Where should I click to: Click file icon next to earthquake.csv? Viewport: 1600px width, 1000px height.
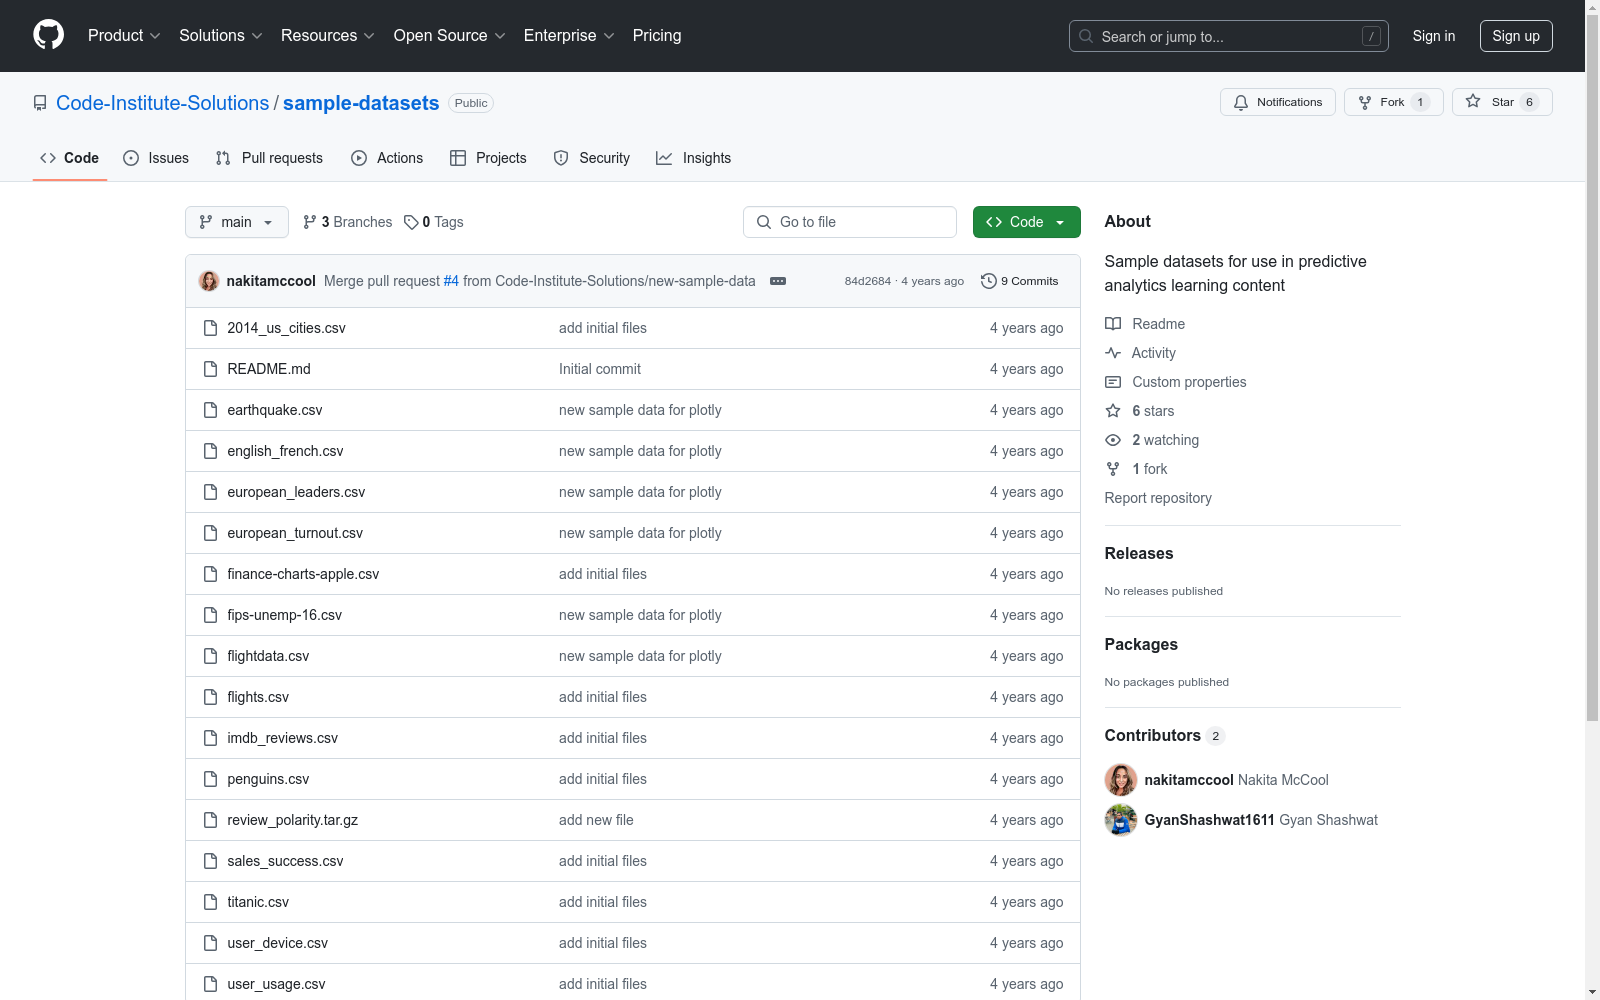coord(210,410)
